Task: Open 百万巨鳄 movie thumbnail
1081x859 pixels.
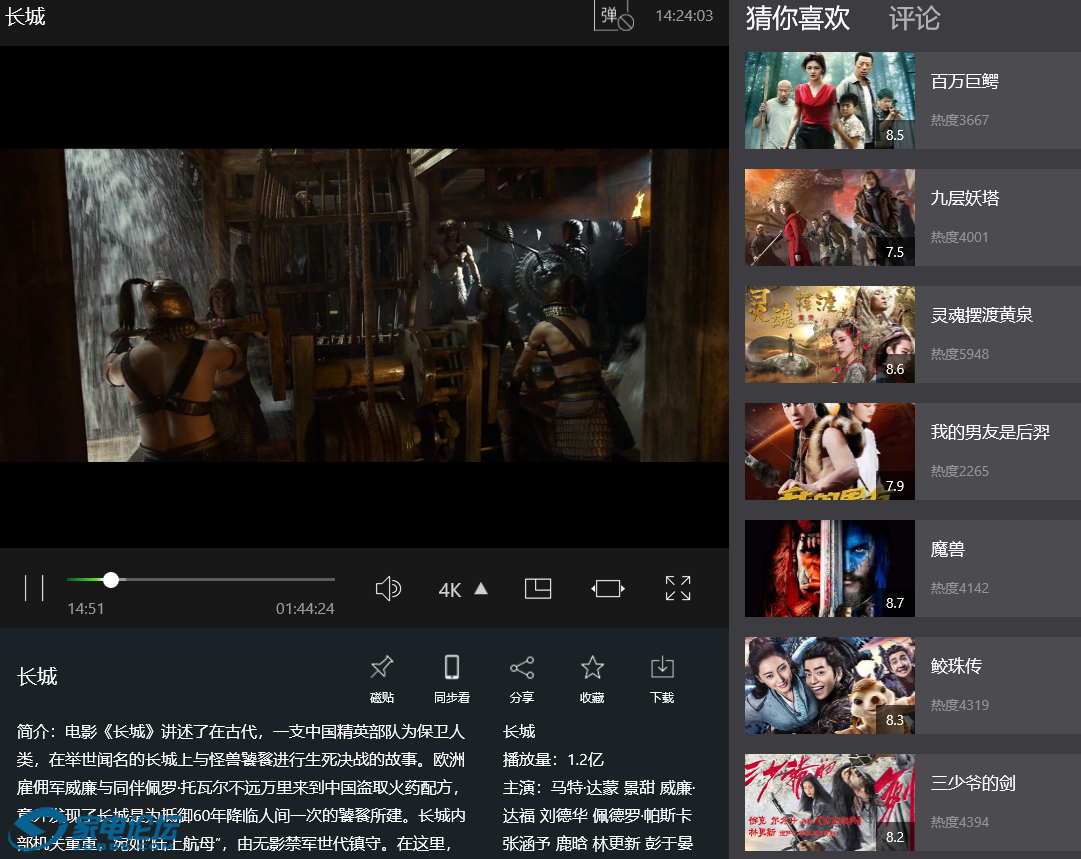Action: coord(829,101)
